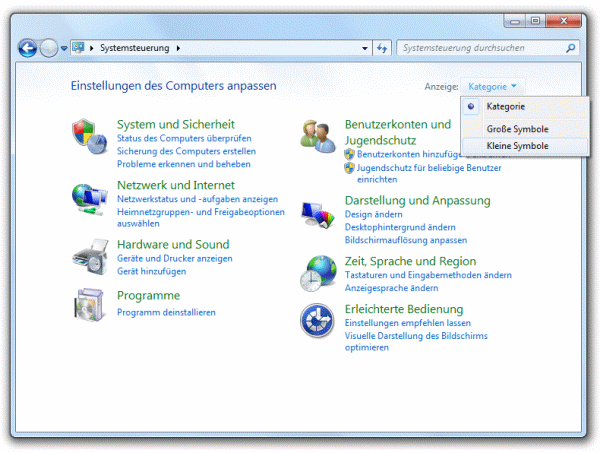Click the Hardware und Sound printer icon

tap(87, 255)
